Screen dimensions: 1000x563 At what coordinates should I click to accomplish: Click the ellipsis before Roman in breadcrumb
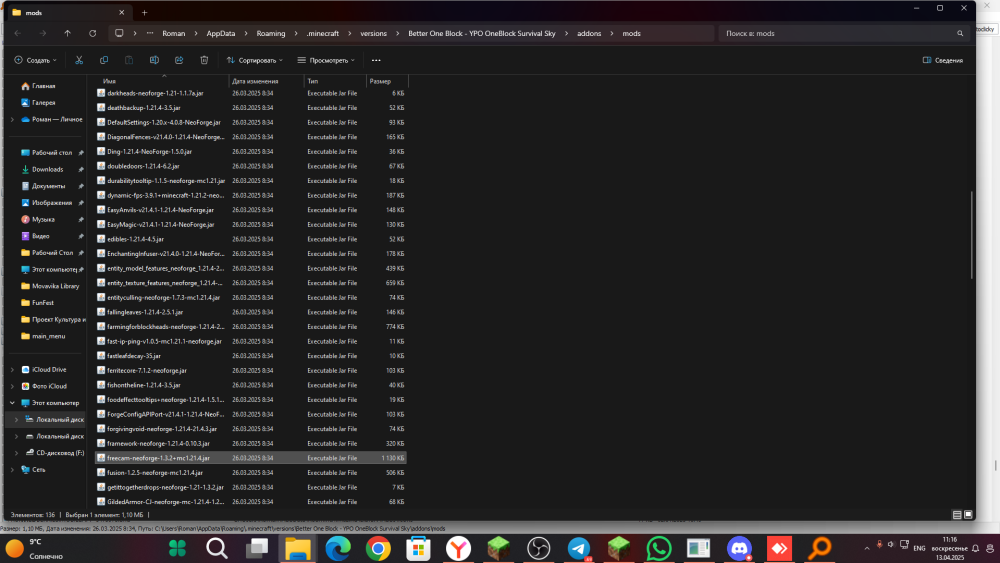click(x=150, y=33)
